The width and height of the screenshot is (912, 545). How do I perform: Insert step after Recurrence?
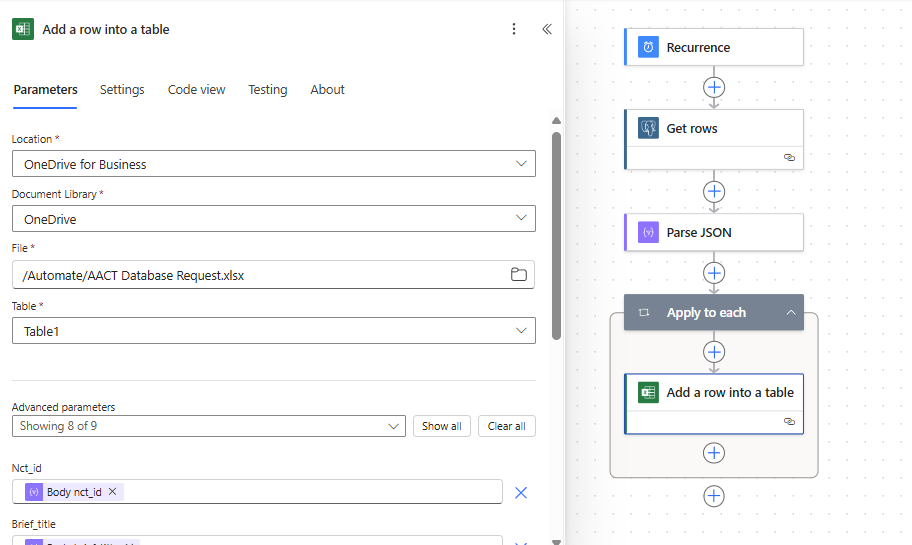tap(714, 87)
